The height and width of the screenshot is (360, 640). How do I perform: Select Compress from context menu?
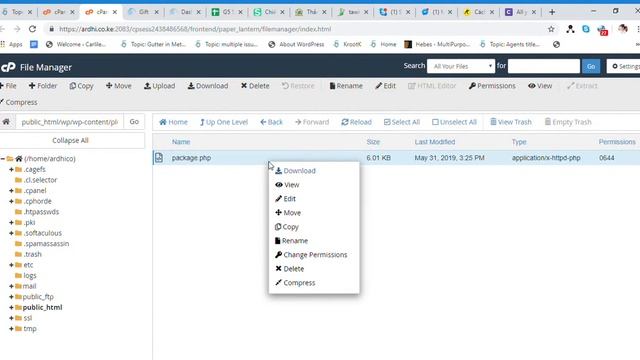(295, 282)
